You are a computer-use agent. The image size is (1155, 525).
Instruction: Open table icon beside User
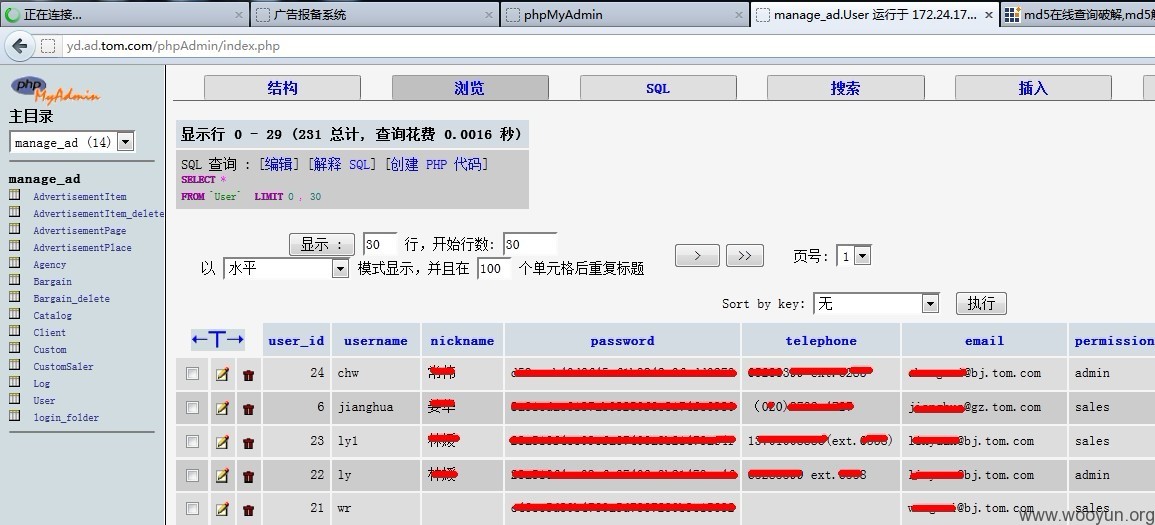coord(14,399)
